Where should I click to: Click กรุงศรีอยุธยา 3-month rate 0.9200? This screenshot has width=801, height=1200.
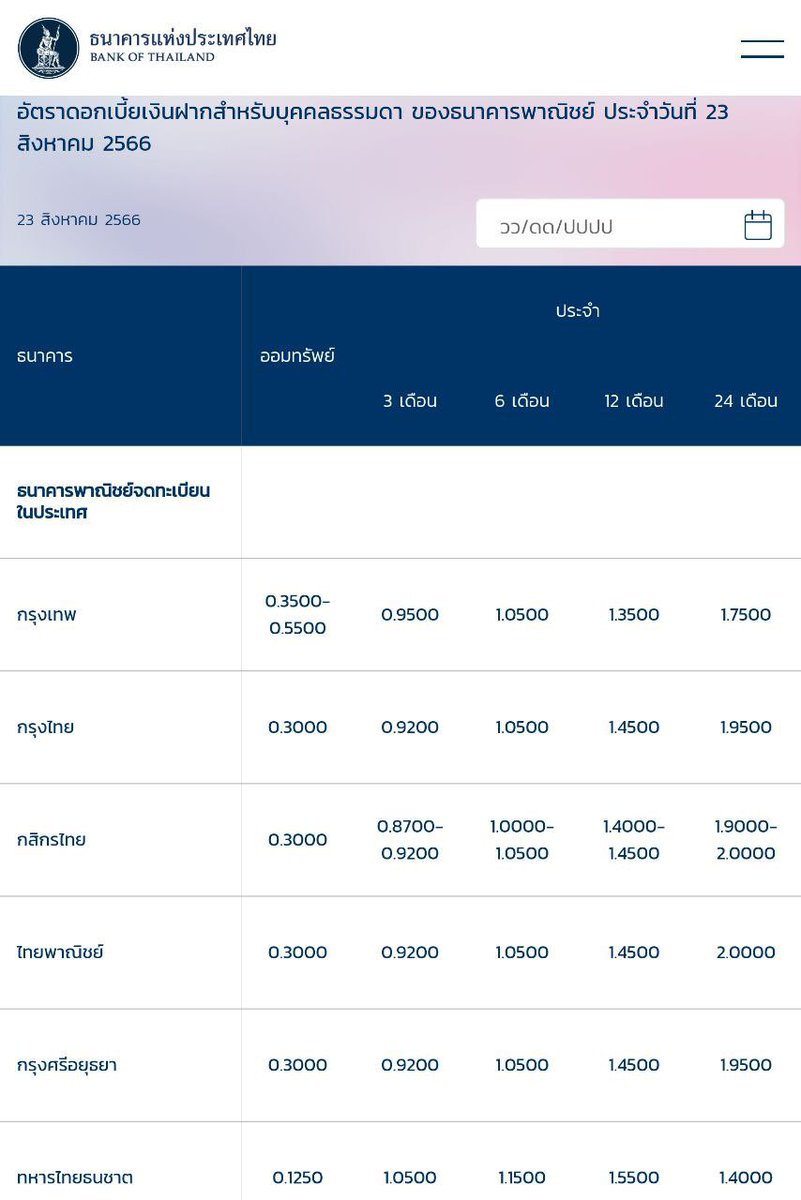click(x=410, y=1065)
